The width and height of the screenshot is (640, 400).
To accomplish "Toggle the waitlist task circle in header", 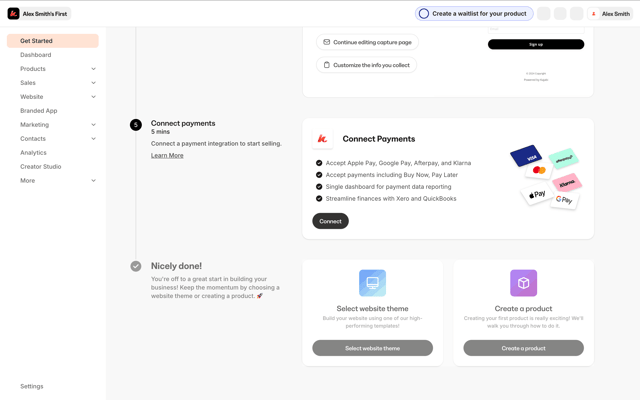I will pyautogui.click(x=424, y=13).
